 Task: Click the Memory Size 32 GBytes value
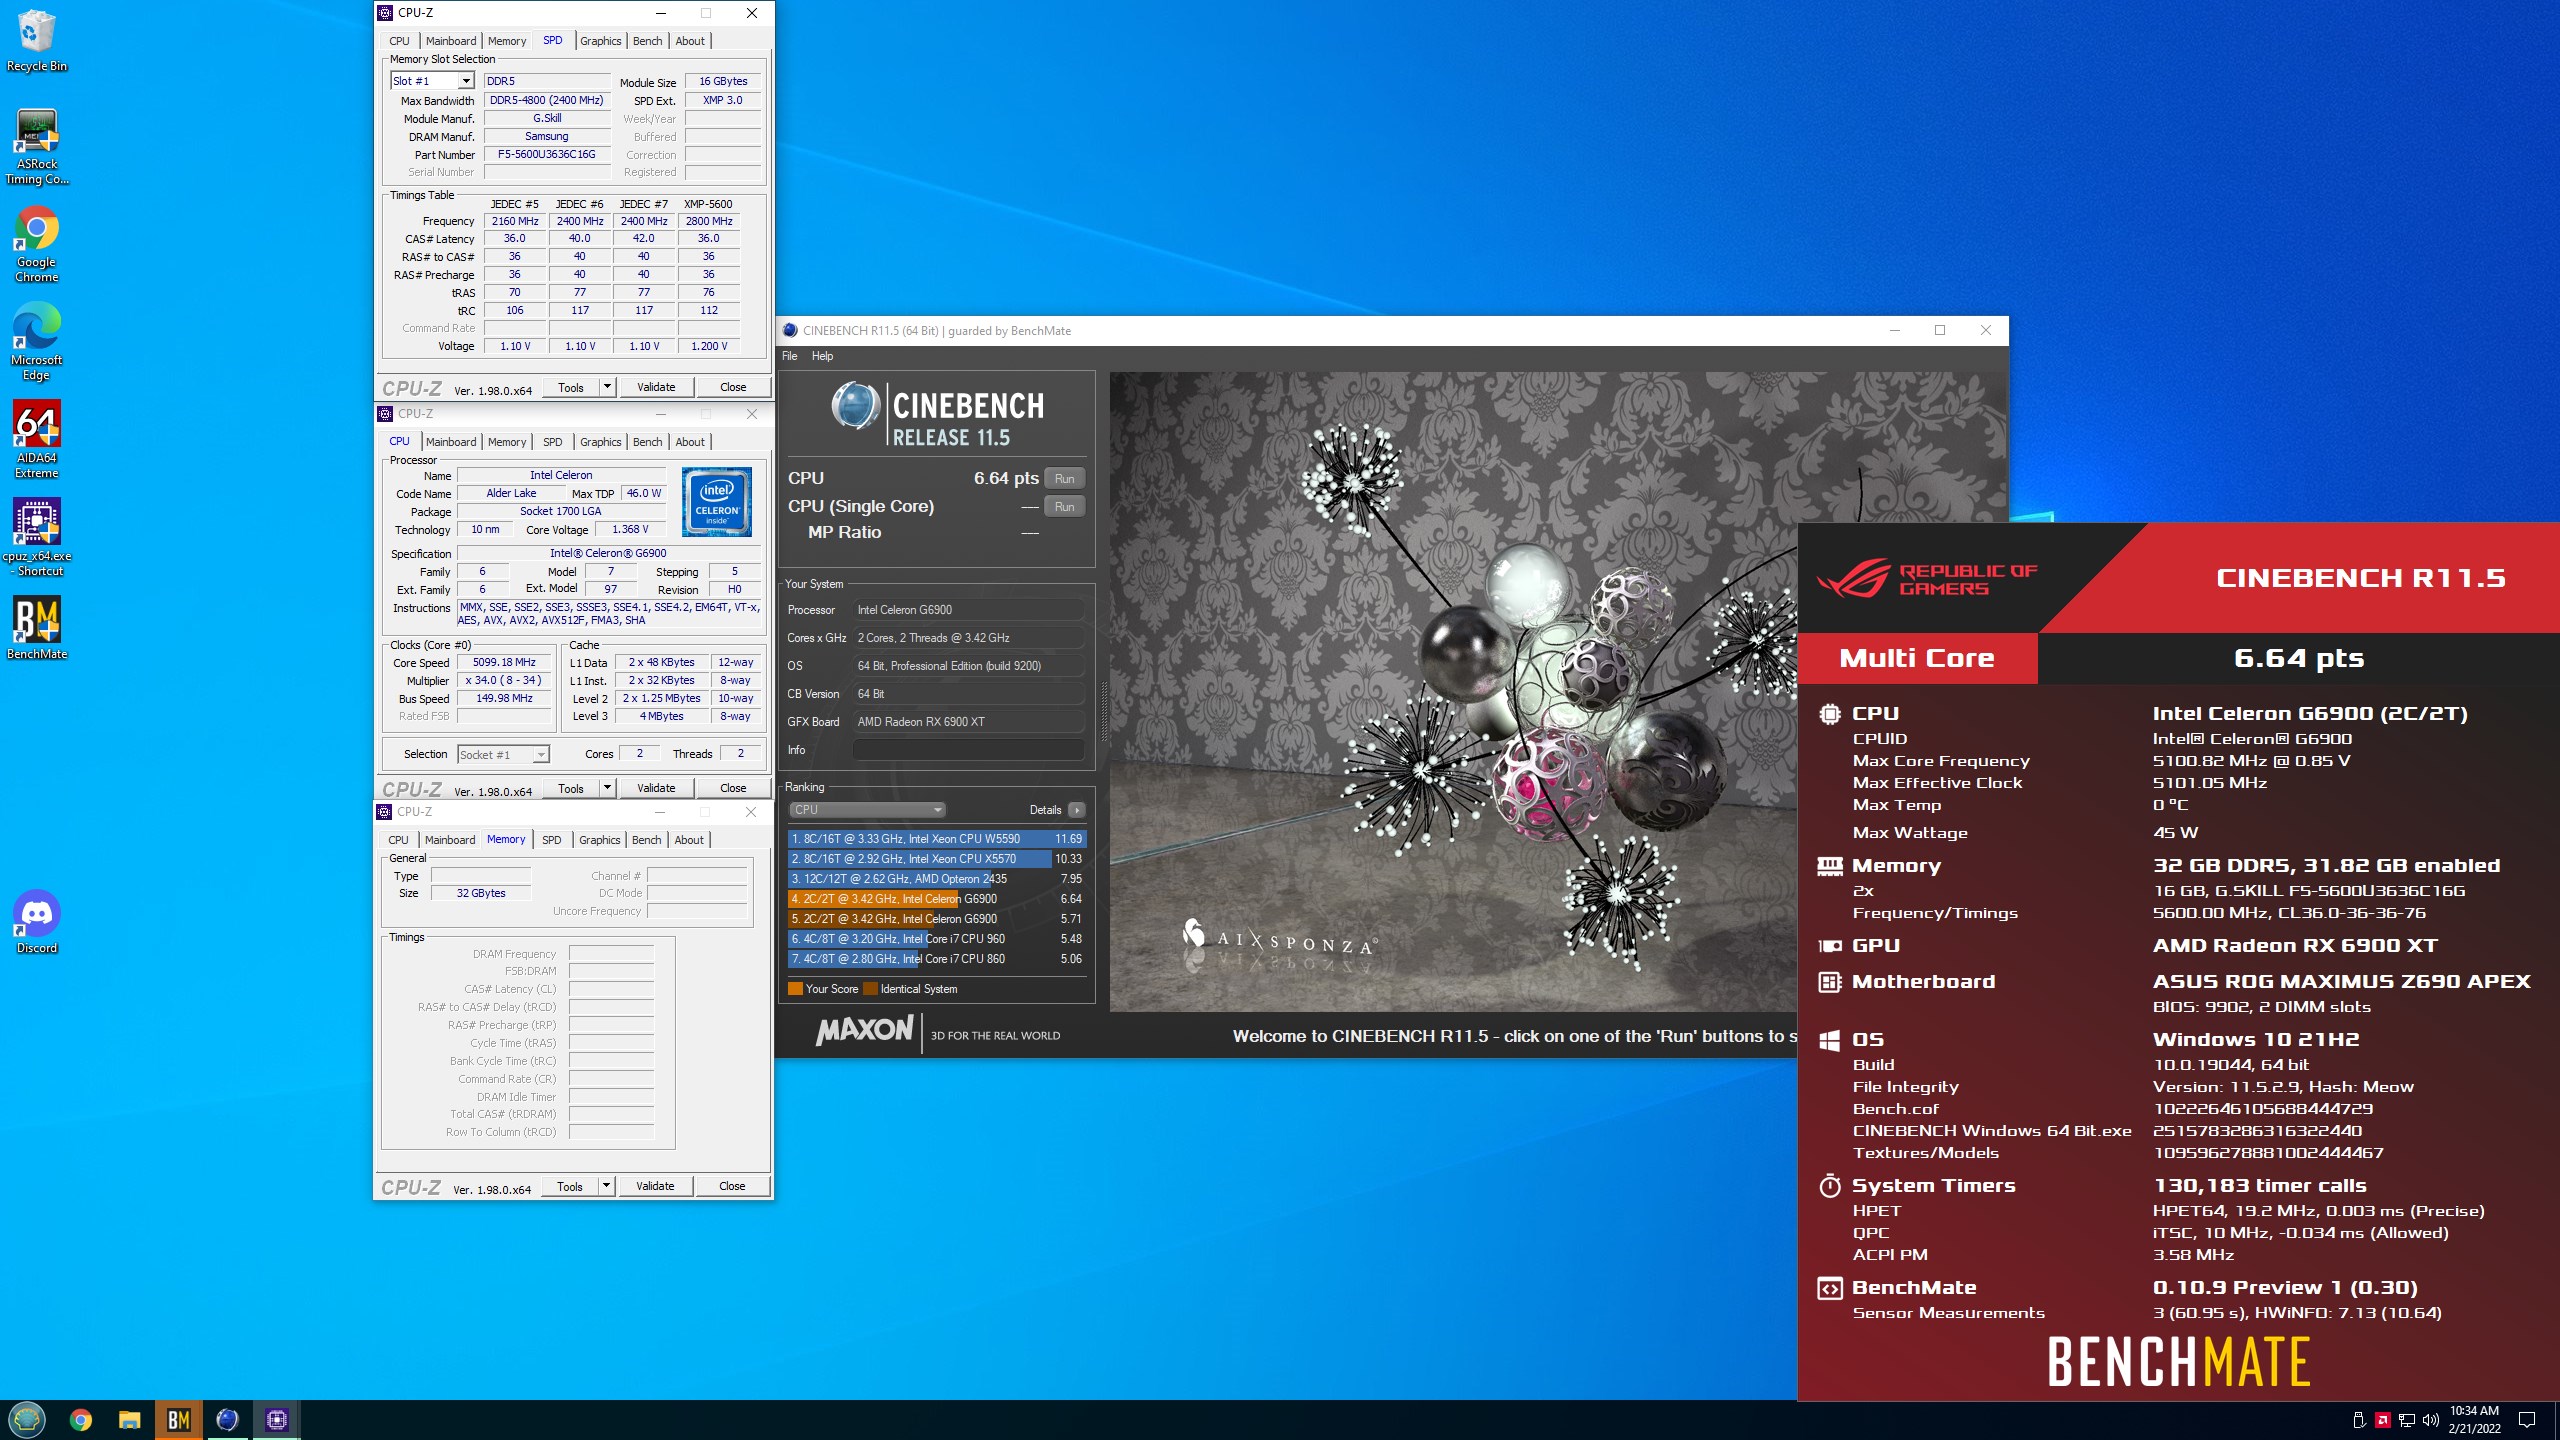click(481, 894)
